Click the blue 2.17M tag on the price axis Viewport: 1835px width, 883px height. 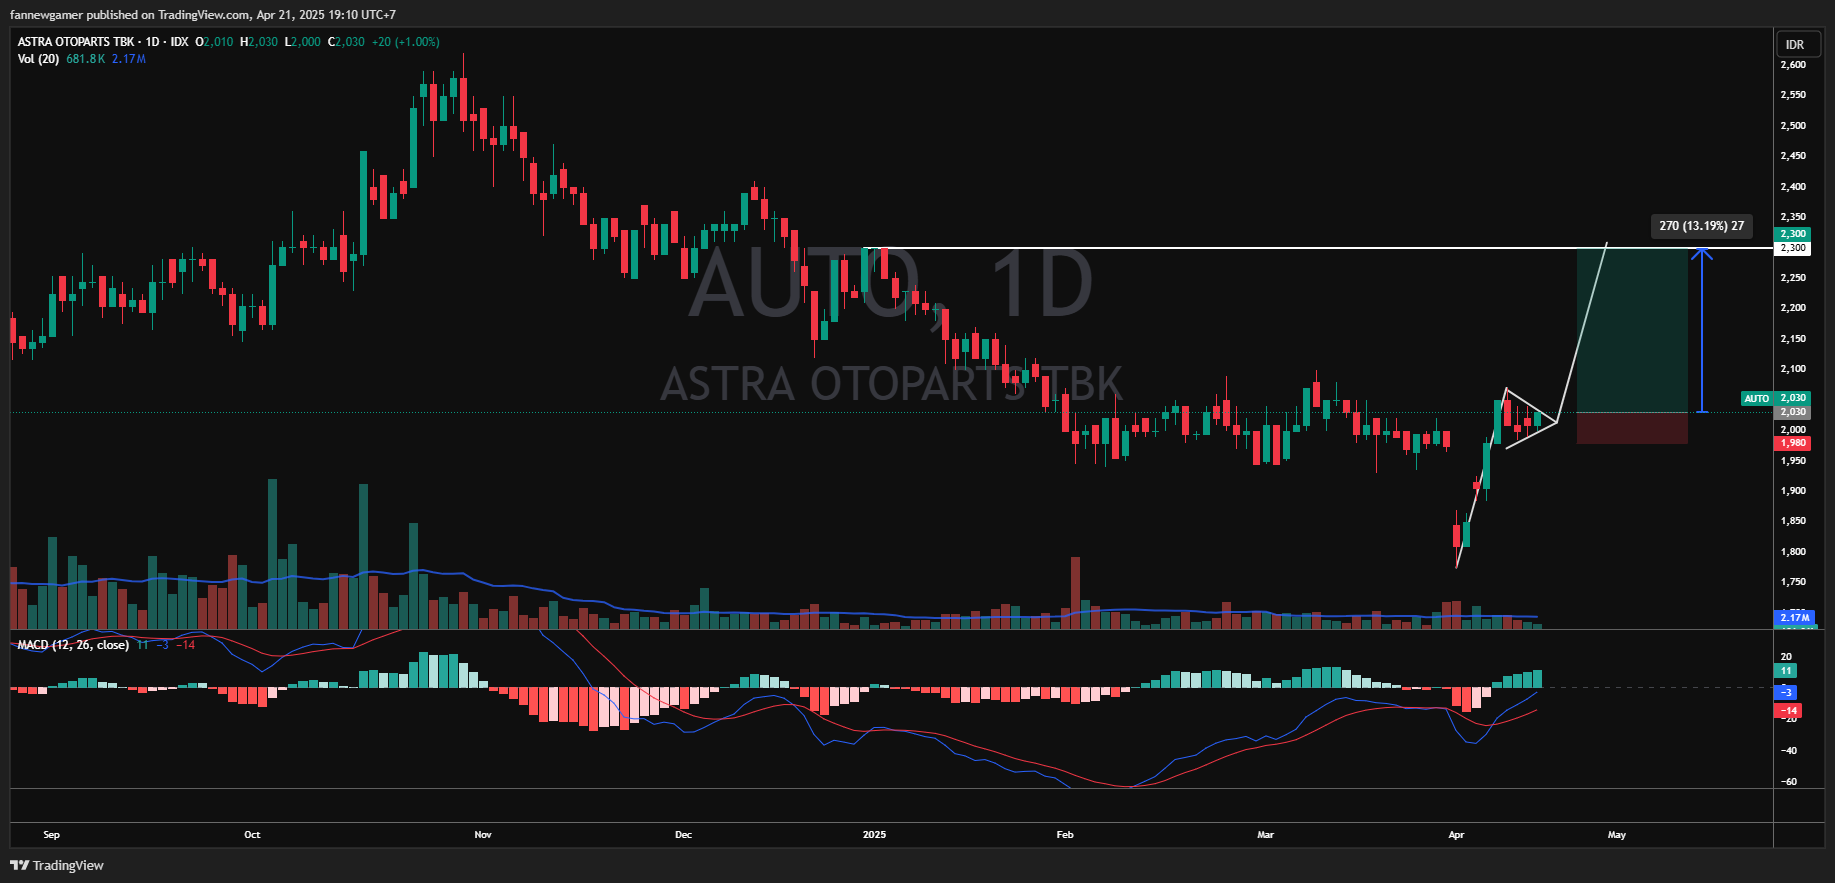tap(1792, 618)
